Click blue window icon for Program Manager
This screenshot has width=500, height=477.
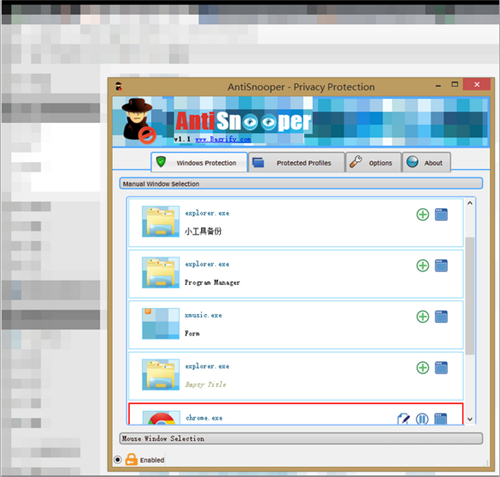click(441, 266)
